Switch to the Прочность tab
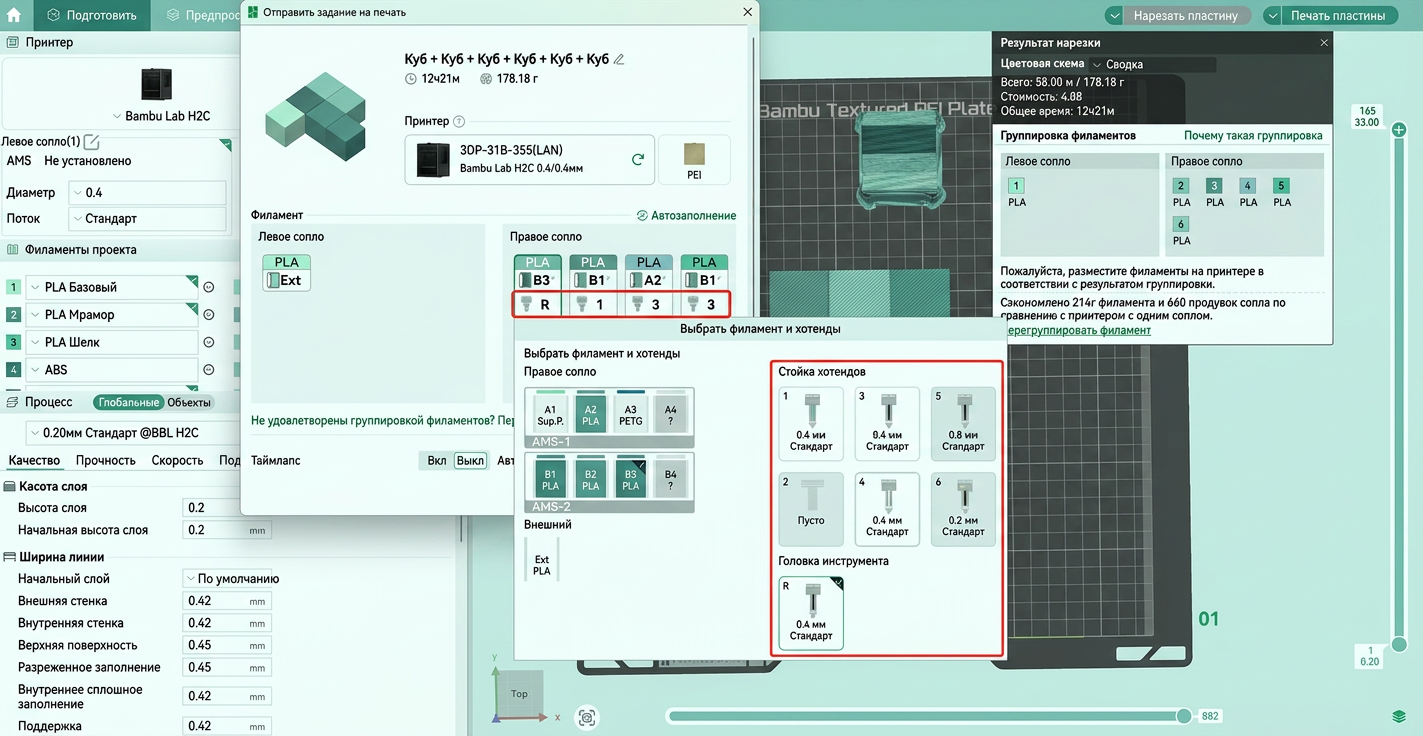The width and height of the screenshot is (1423, 736). point(106,461)
